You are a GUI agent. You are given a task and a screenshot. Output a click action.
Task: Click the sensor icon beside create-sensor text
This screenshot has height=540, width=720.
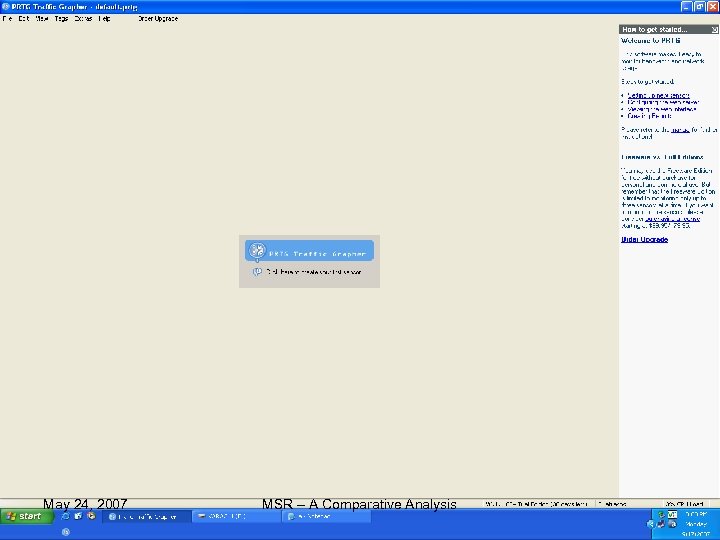(x=257, y=272)
